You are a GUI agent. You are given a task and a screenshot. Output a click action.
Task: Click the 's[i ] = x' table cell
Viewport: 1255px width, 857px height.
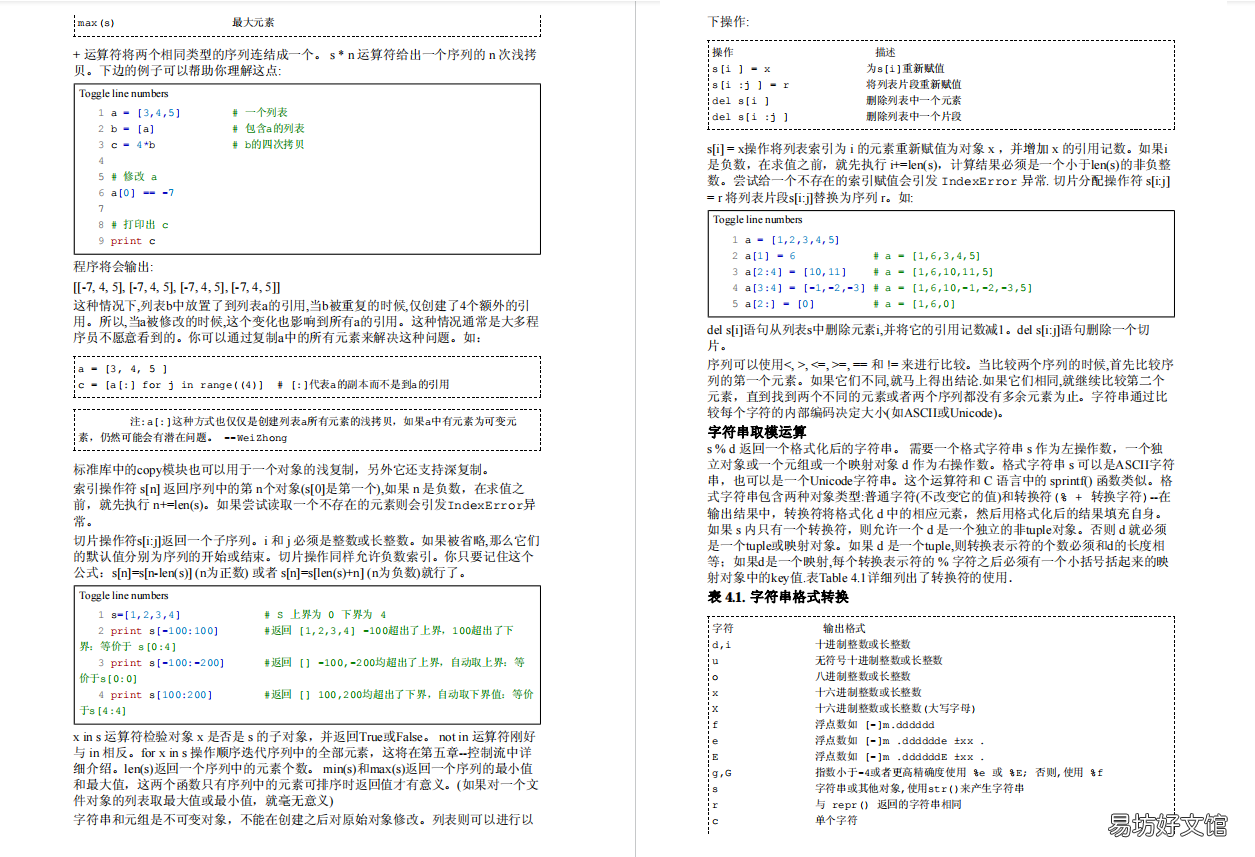(740, 69)
